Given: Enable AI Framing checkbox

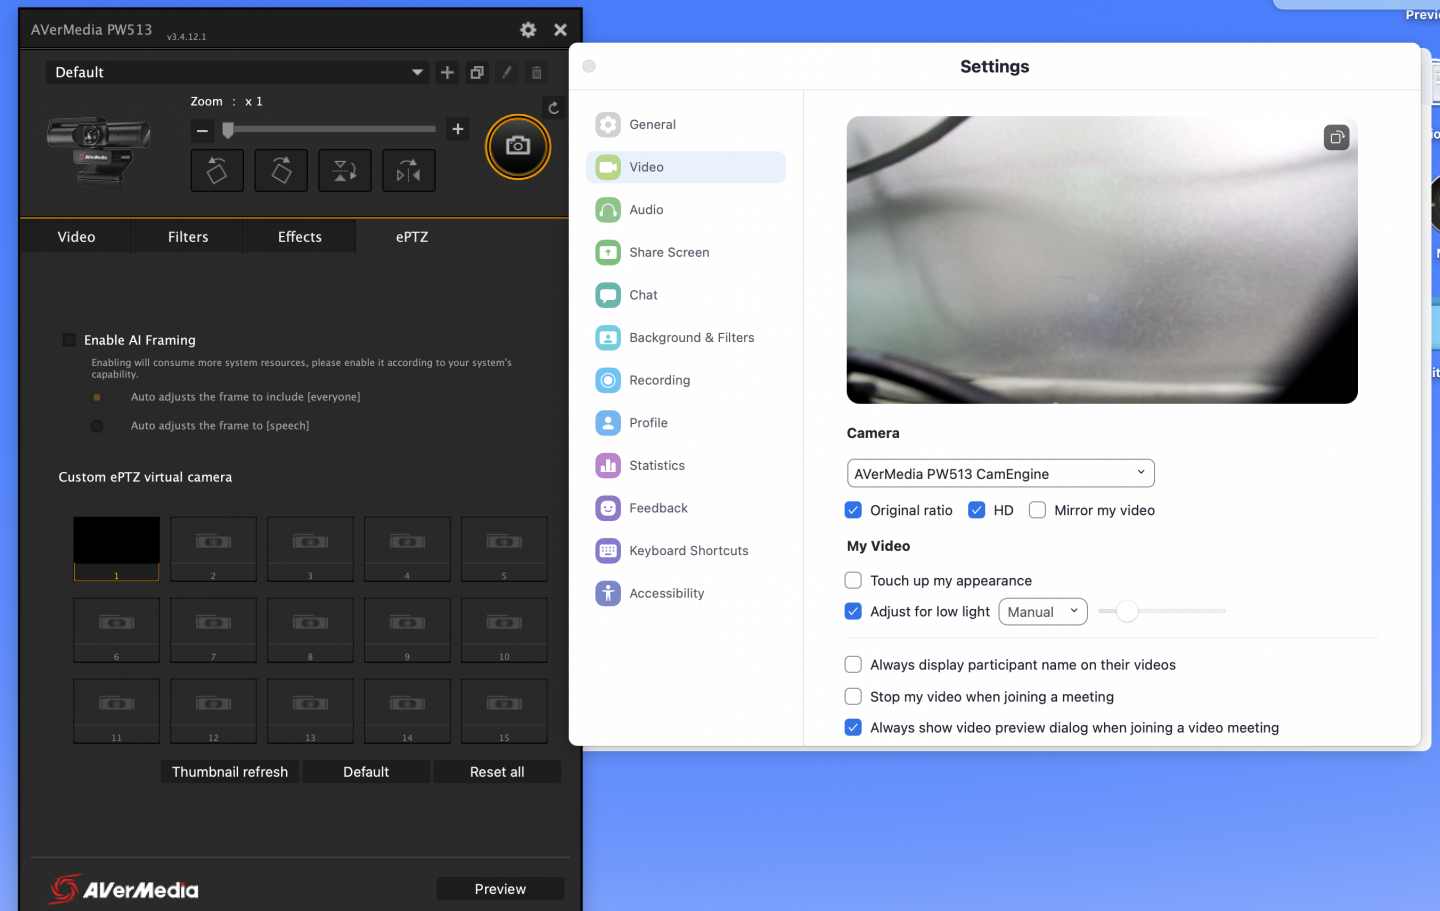Looking at the screenshot, I should (x=69, y=340).
